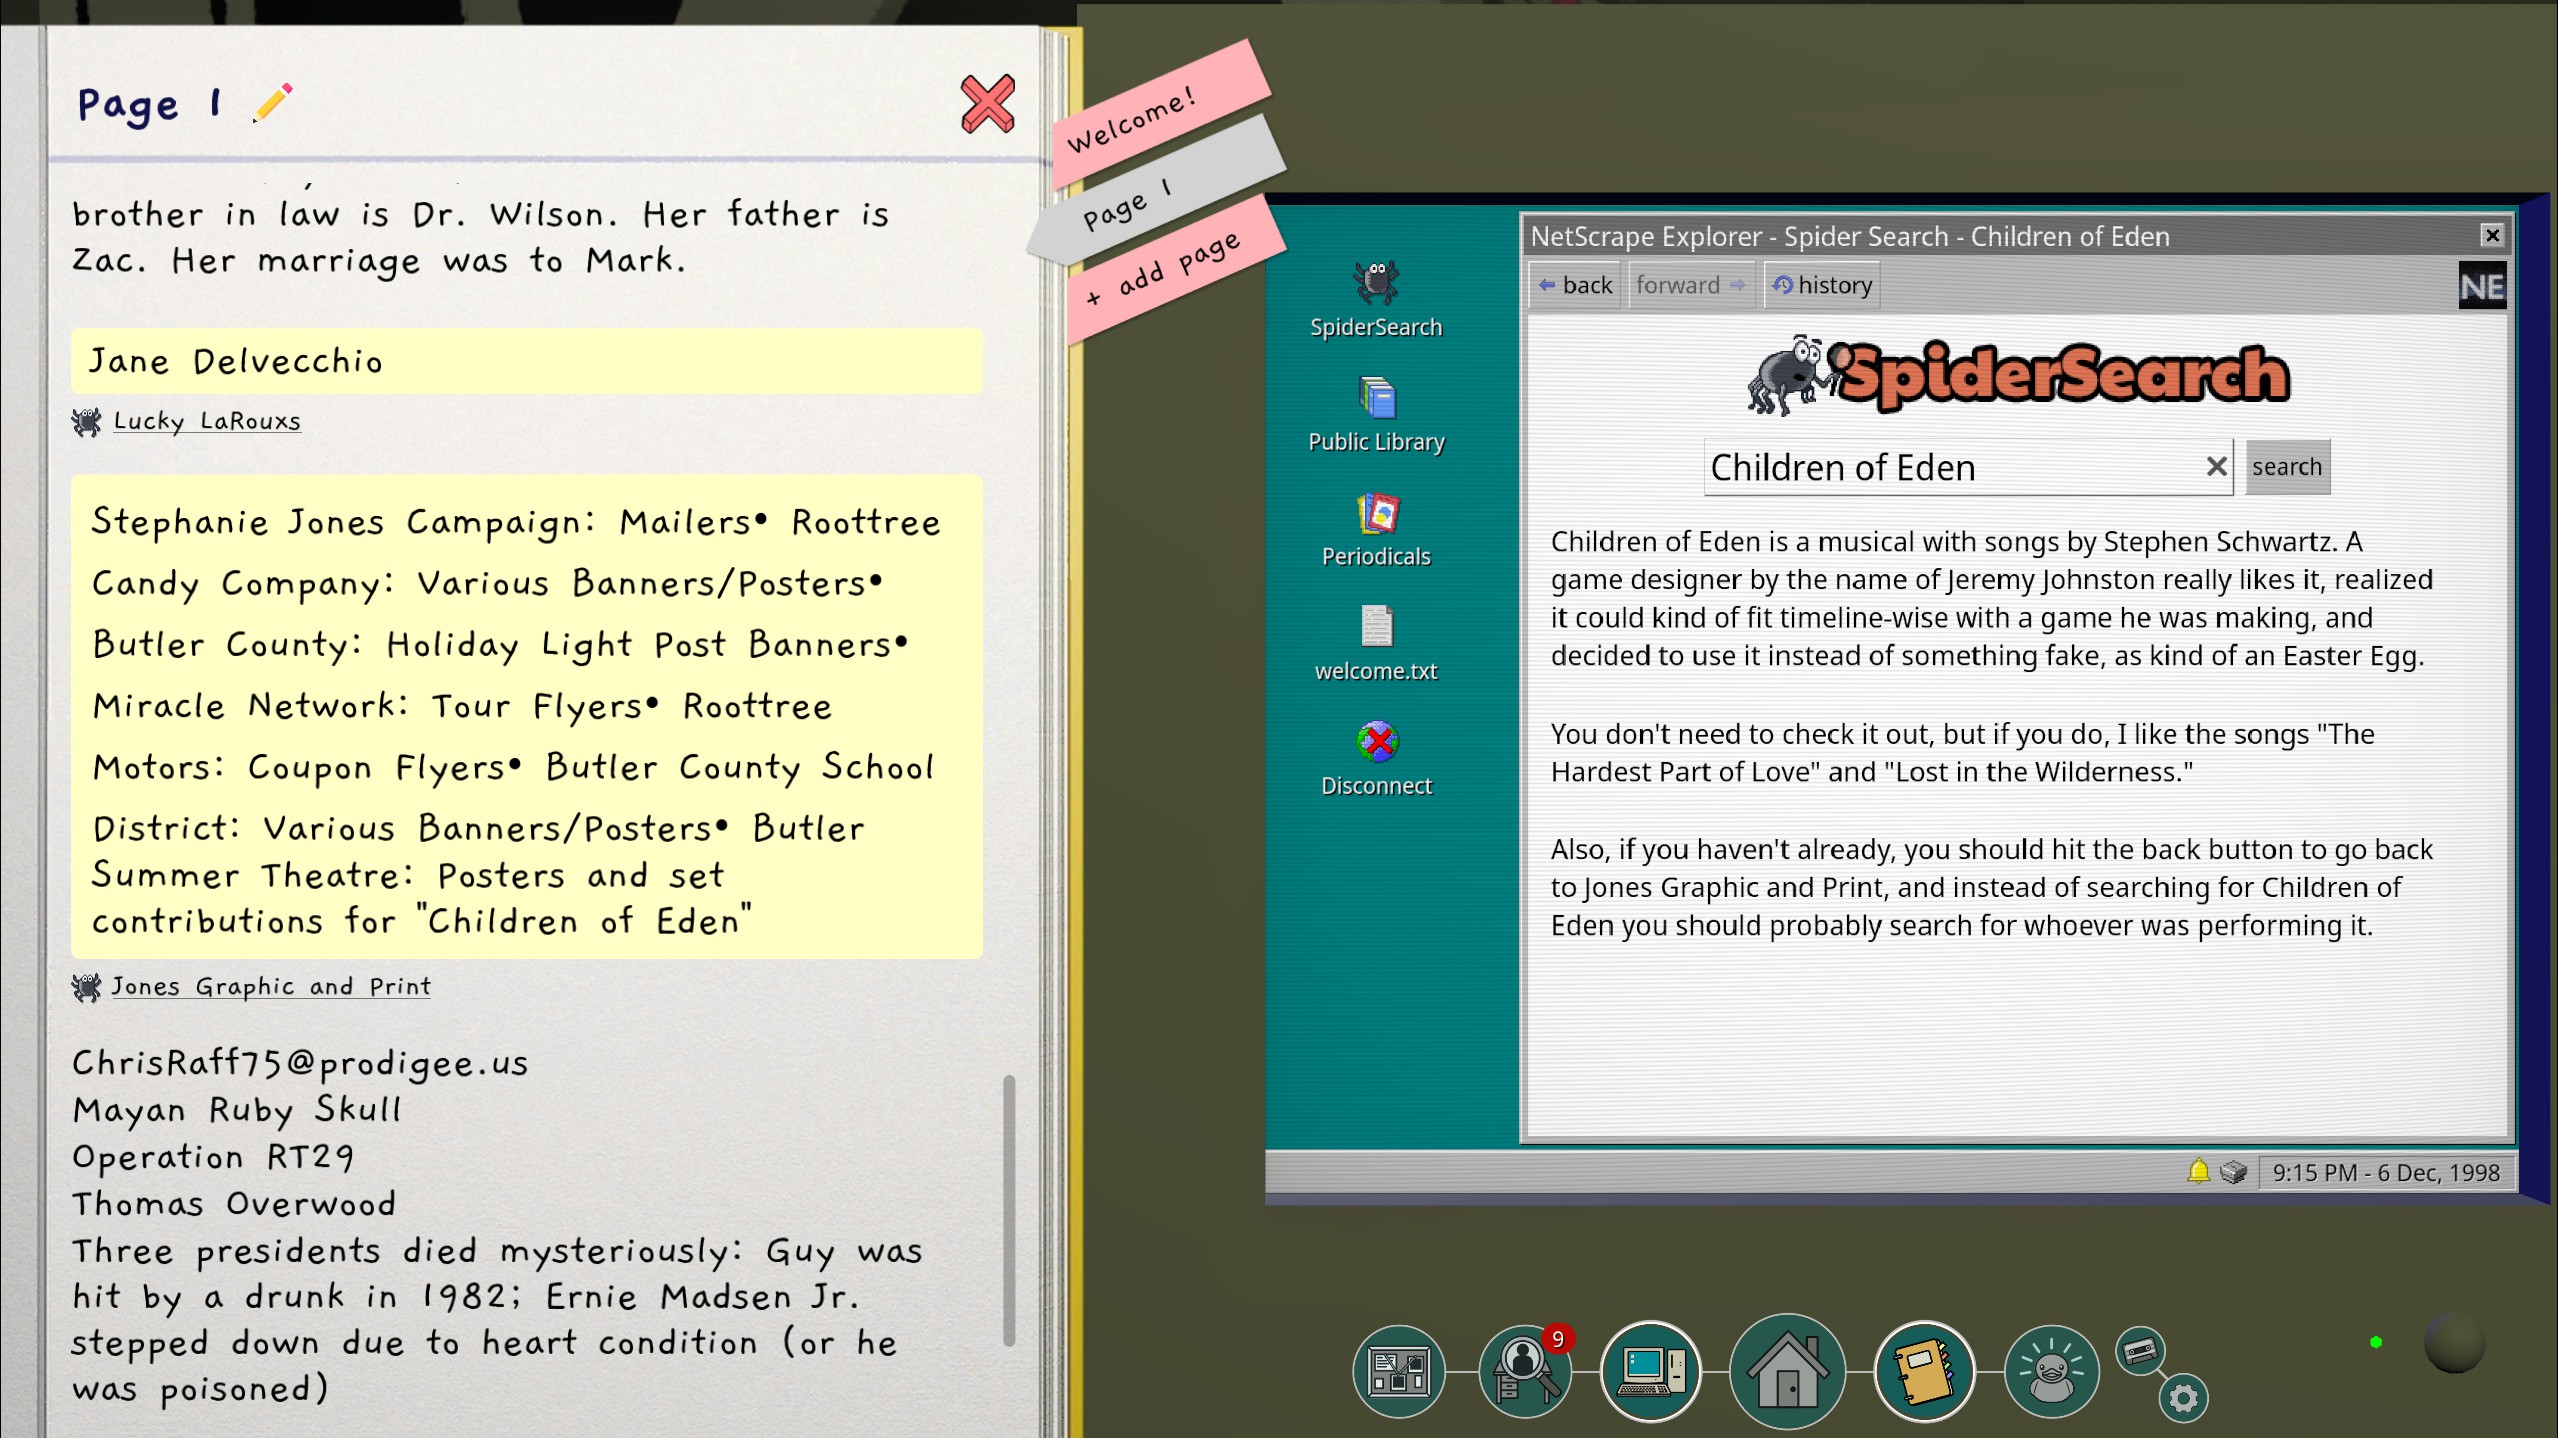Open the settings gear icon
The image size is (2558, 1438).
click(2183, 1398)
